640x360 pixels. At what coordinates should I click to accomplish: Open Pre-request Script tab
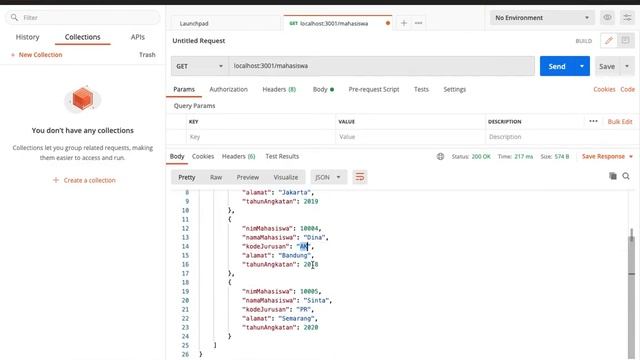pos(374,89)
